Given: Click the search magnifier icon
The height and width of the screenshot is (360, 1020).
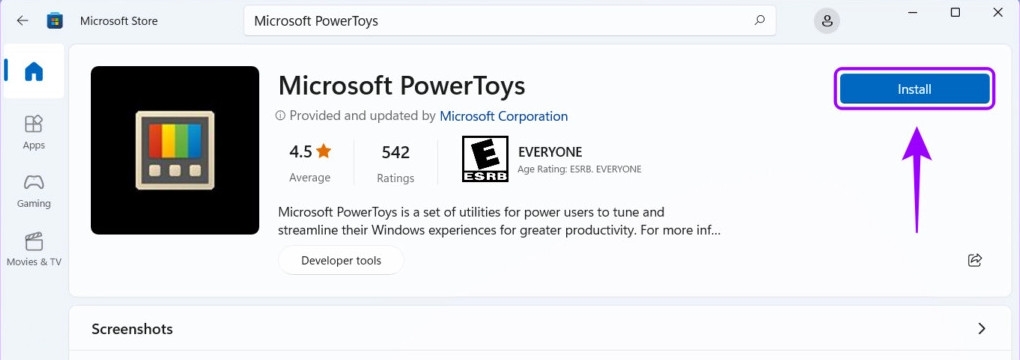Looking at the screenshot, I should pos(759,20).
